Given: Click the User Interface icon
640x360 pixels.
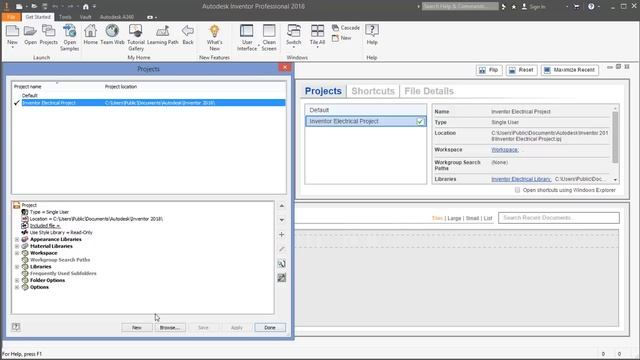Looking at the screenshot, I should click(x=247, y=31).
